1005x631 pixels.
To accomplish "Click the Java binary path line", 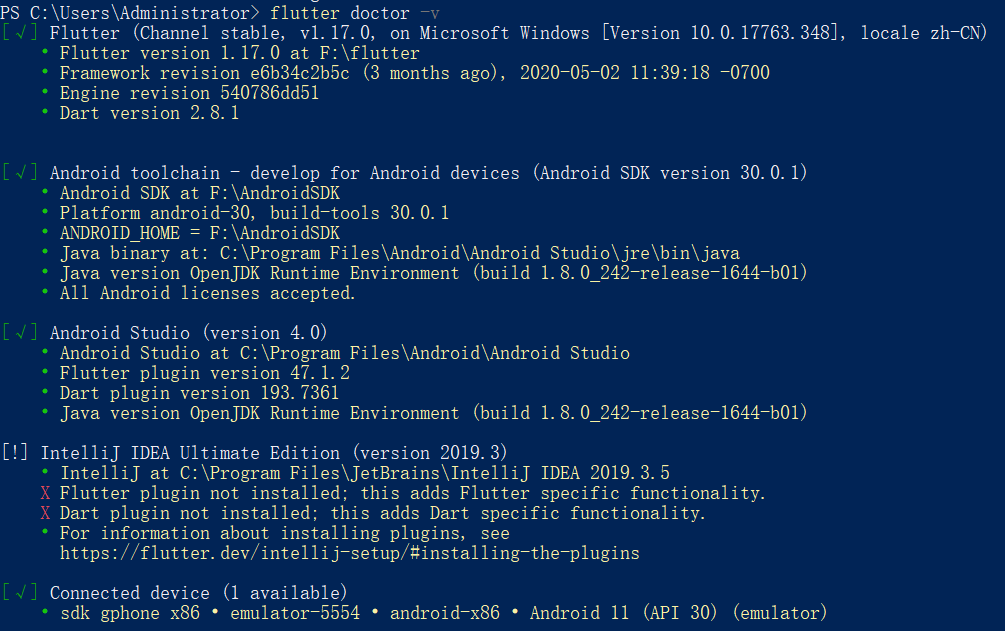I will (x=399, y=253).
